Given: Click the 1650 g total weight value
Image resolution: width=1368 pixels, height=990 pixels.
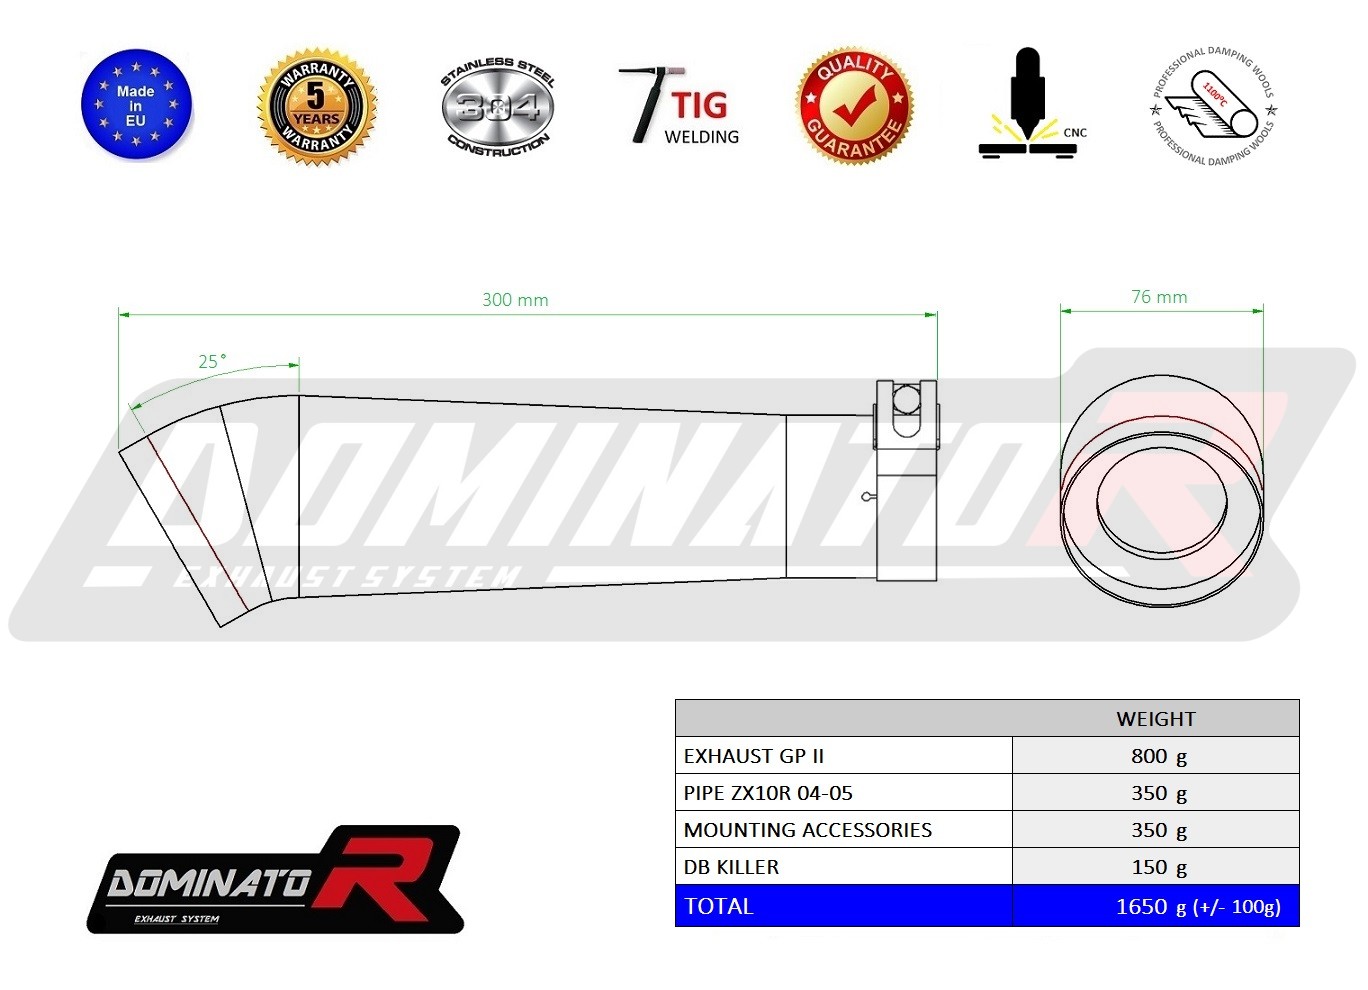Looking at the screenshot, I should pos(1197,907).
